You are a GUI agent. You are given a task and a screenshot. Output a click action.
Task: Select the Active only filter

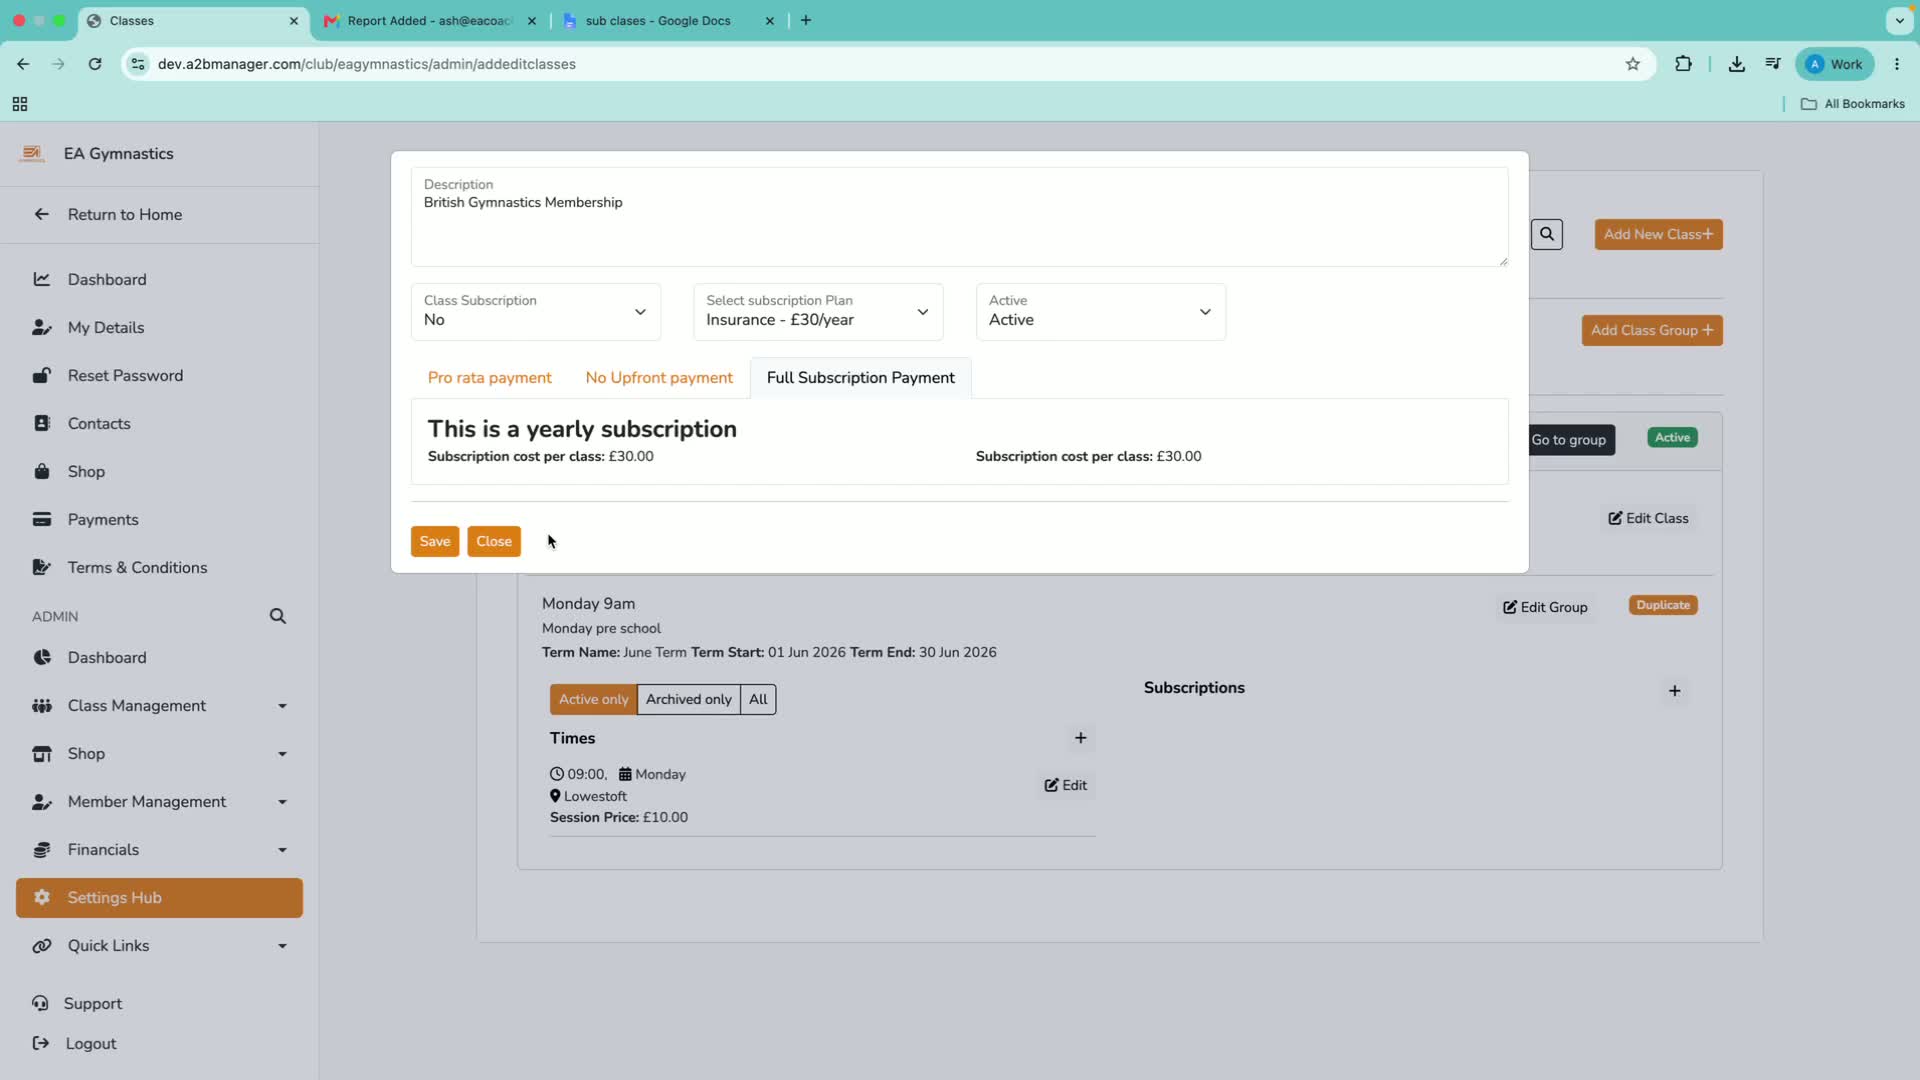tap(593, 699)
